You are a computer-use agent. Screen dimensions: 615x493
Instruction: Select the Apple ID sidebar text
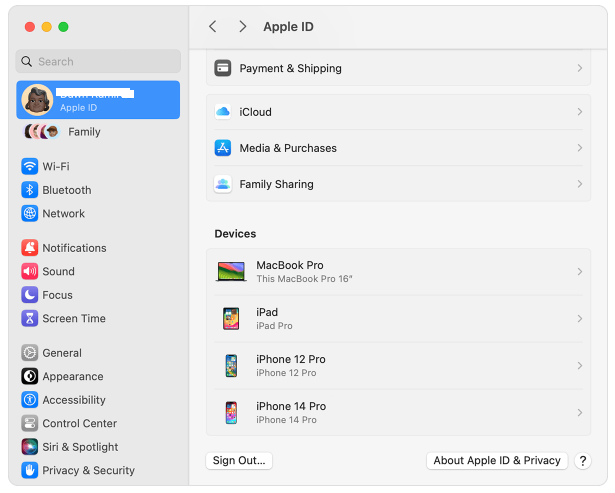coord(78,107)
